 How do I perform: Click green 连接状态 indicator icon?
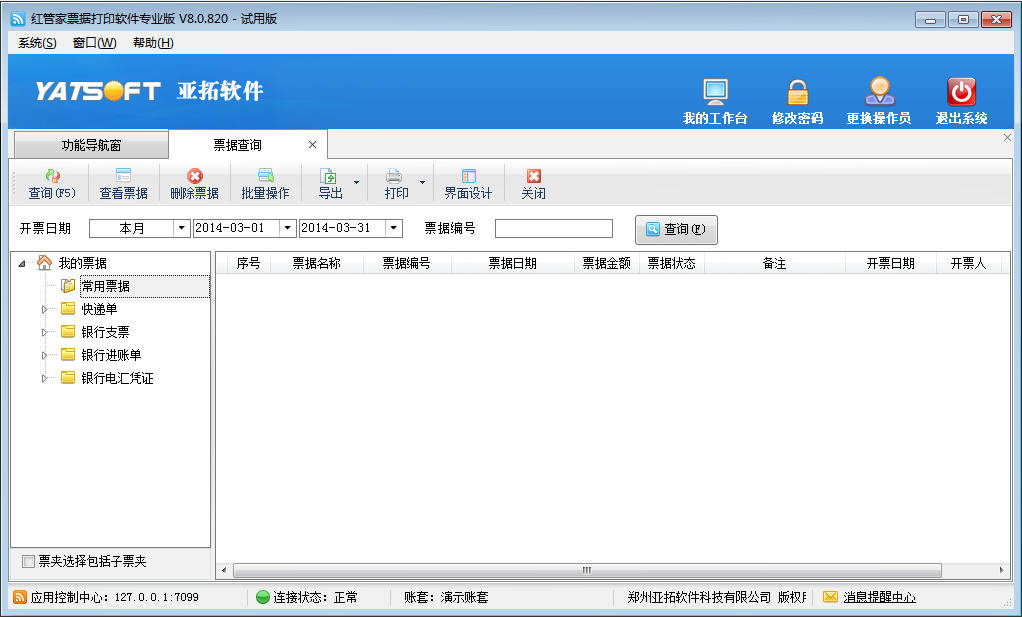263,597
